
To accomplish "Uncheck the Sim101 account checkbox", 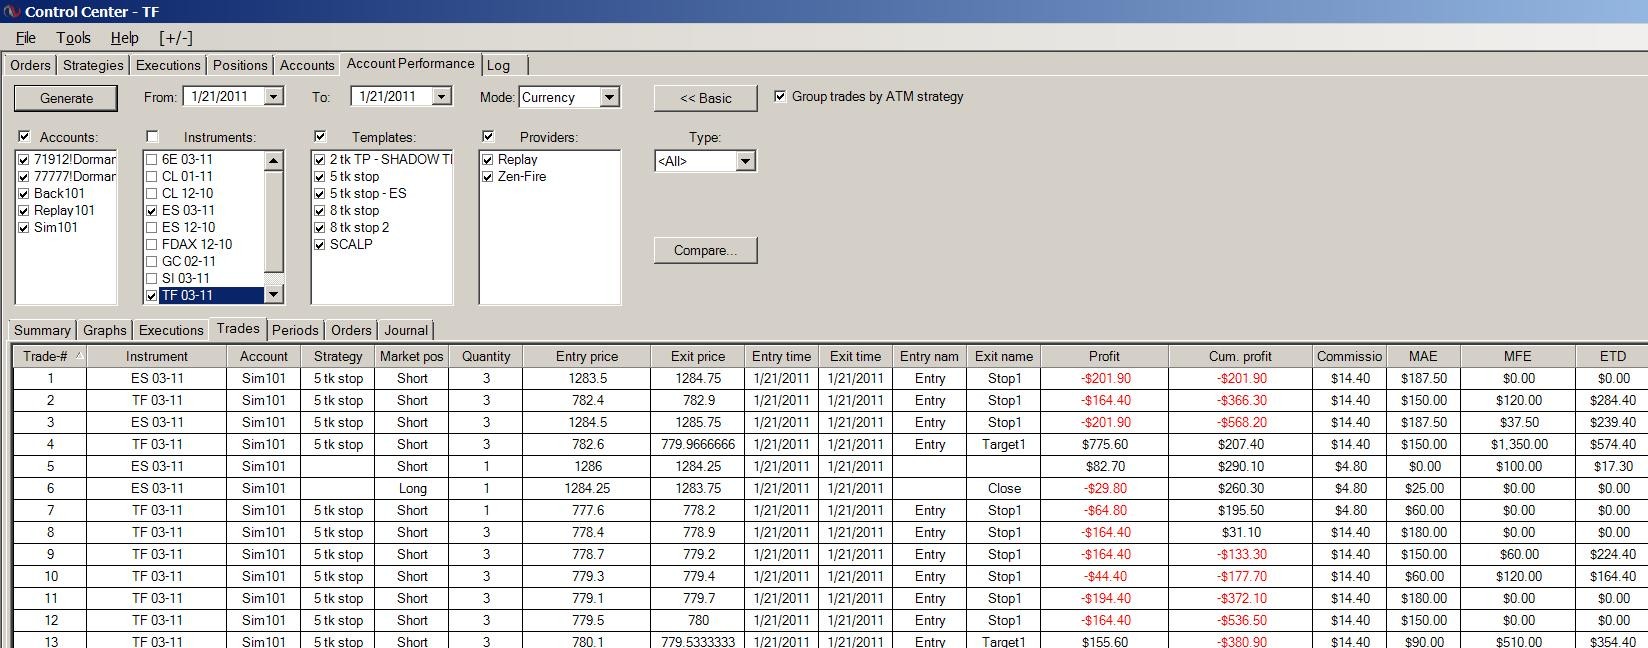I will coord(24,227).
